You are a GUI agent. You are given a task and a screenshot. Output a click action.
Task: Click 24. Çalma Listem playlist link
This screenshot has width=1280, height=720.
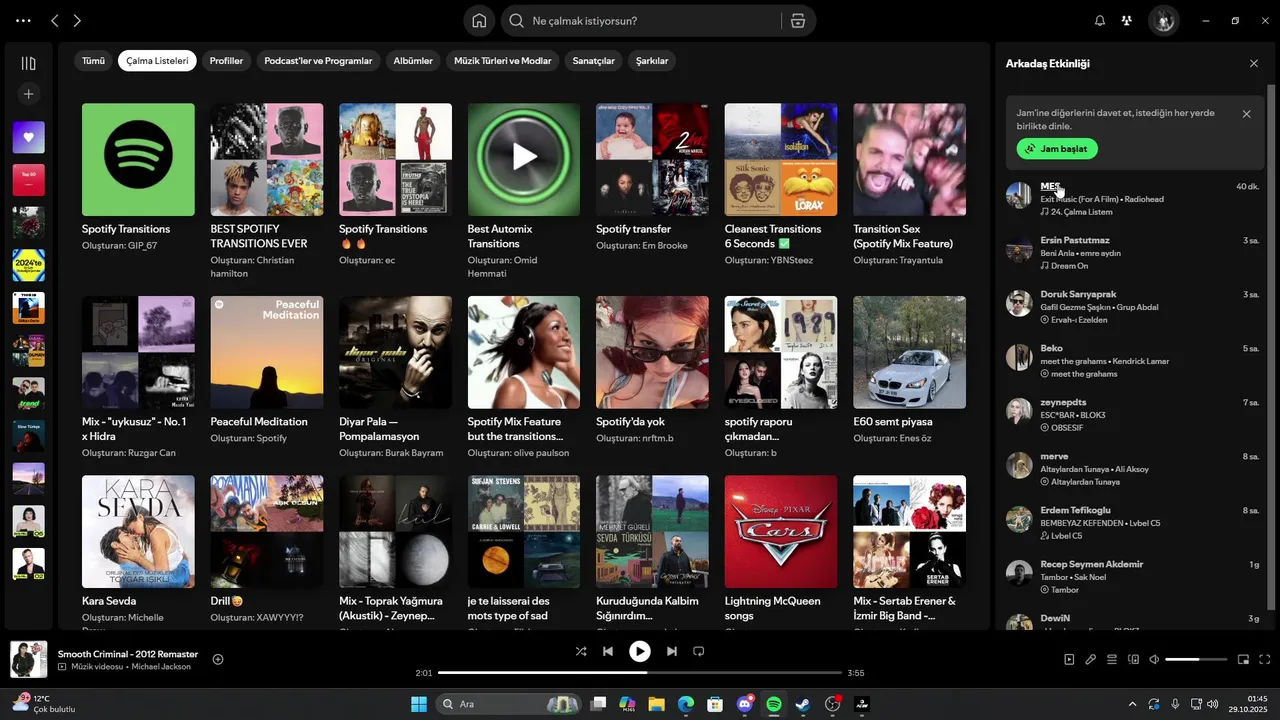click(x=1082, y=212)
